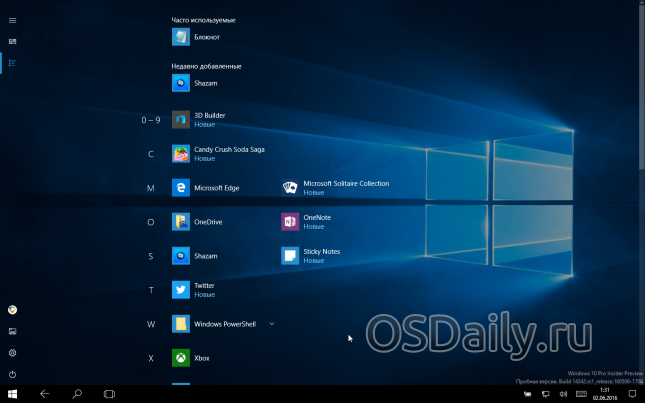The width and height of the screenshot is (645, 403).
Task: Open Sticky Notes app
Action: click(x=290, y=256)
